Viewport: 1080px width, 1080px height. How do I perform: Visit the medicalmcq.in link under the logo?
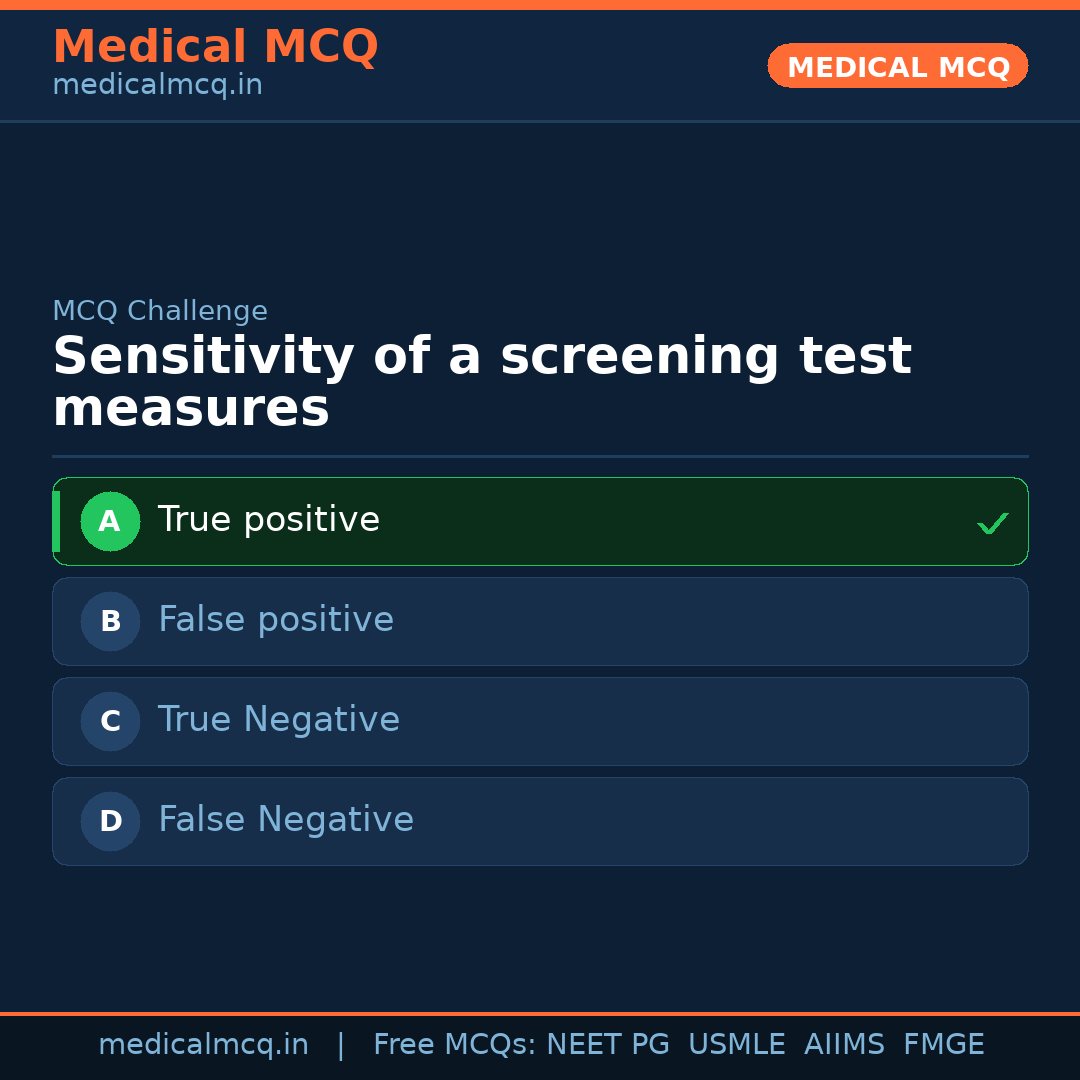pos(156,85)
